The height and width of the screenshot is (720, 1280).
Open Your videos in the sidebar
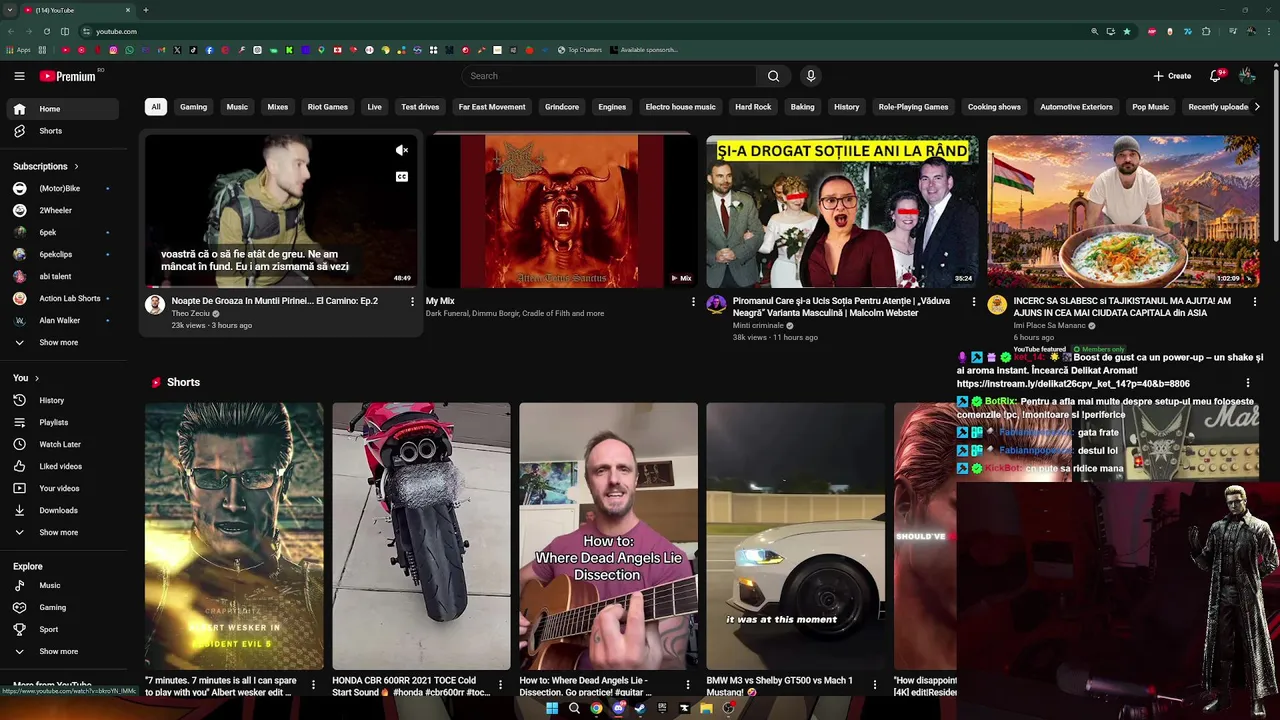click(63, 488)
